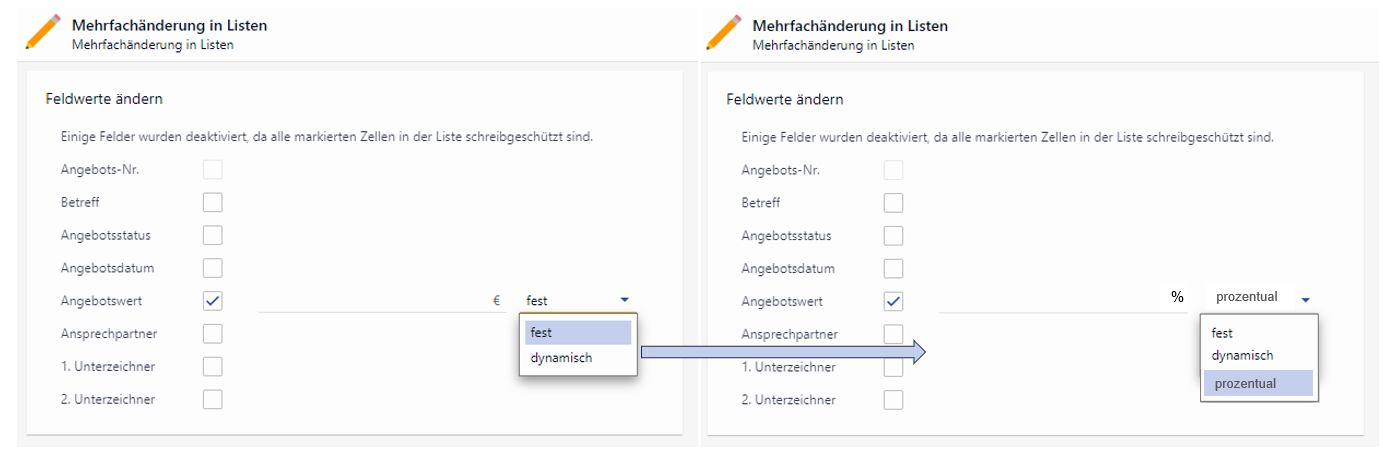Choose 'fest' in the right dropdown list
Screen dimensions: 1383x451
(x=1222, y=333)
